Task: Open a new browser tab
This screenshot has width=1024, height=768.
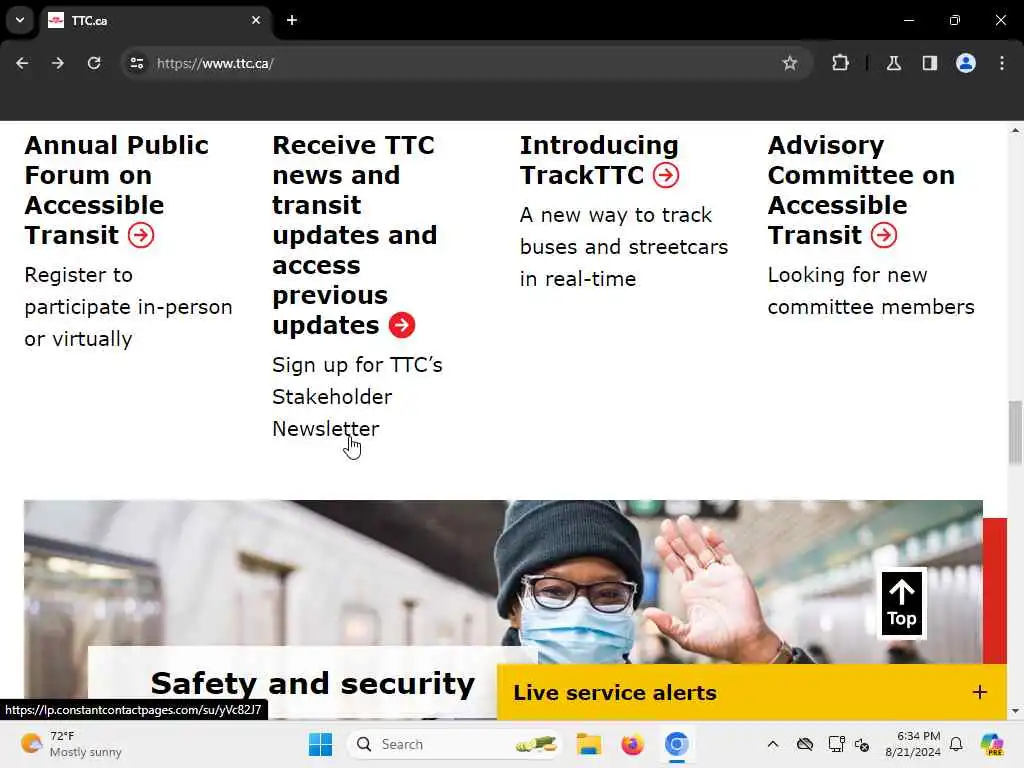Action: [292, 20]
